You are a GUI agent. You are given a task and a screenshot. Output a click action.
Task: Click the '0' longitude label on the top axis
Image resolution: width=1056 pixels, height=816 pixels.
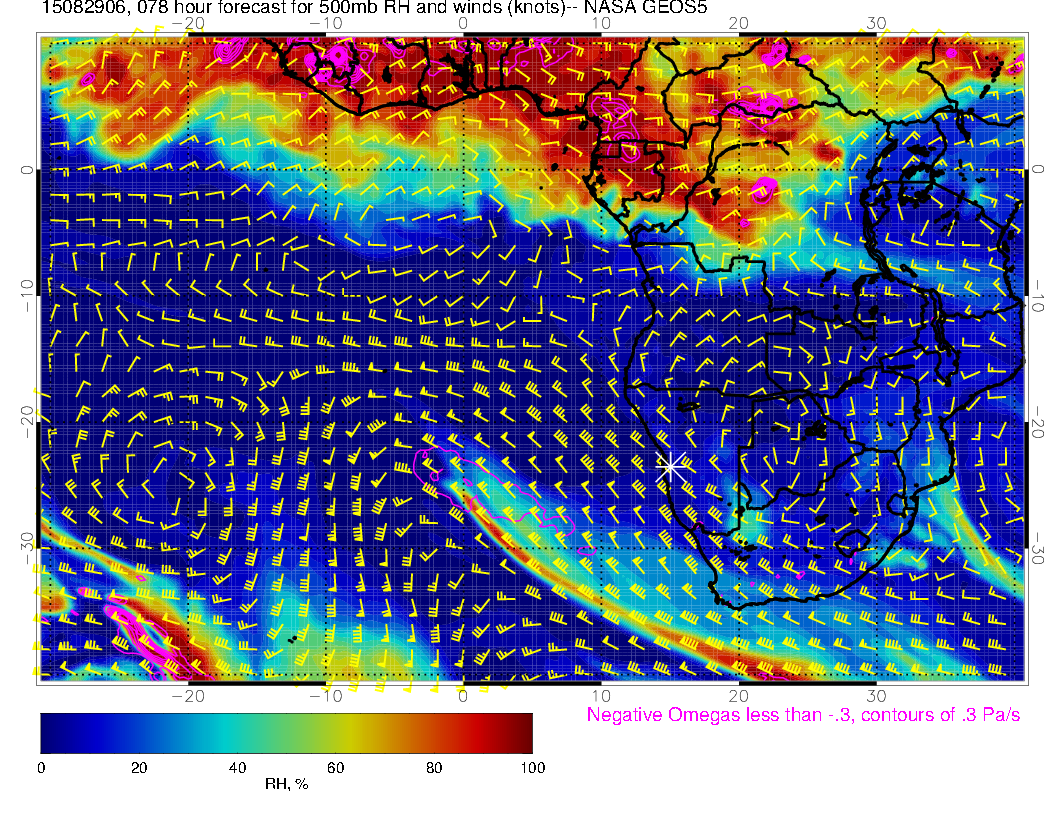[463, 23]
